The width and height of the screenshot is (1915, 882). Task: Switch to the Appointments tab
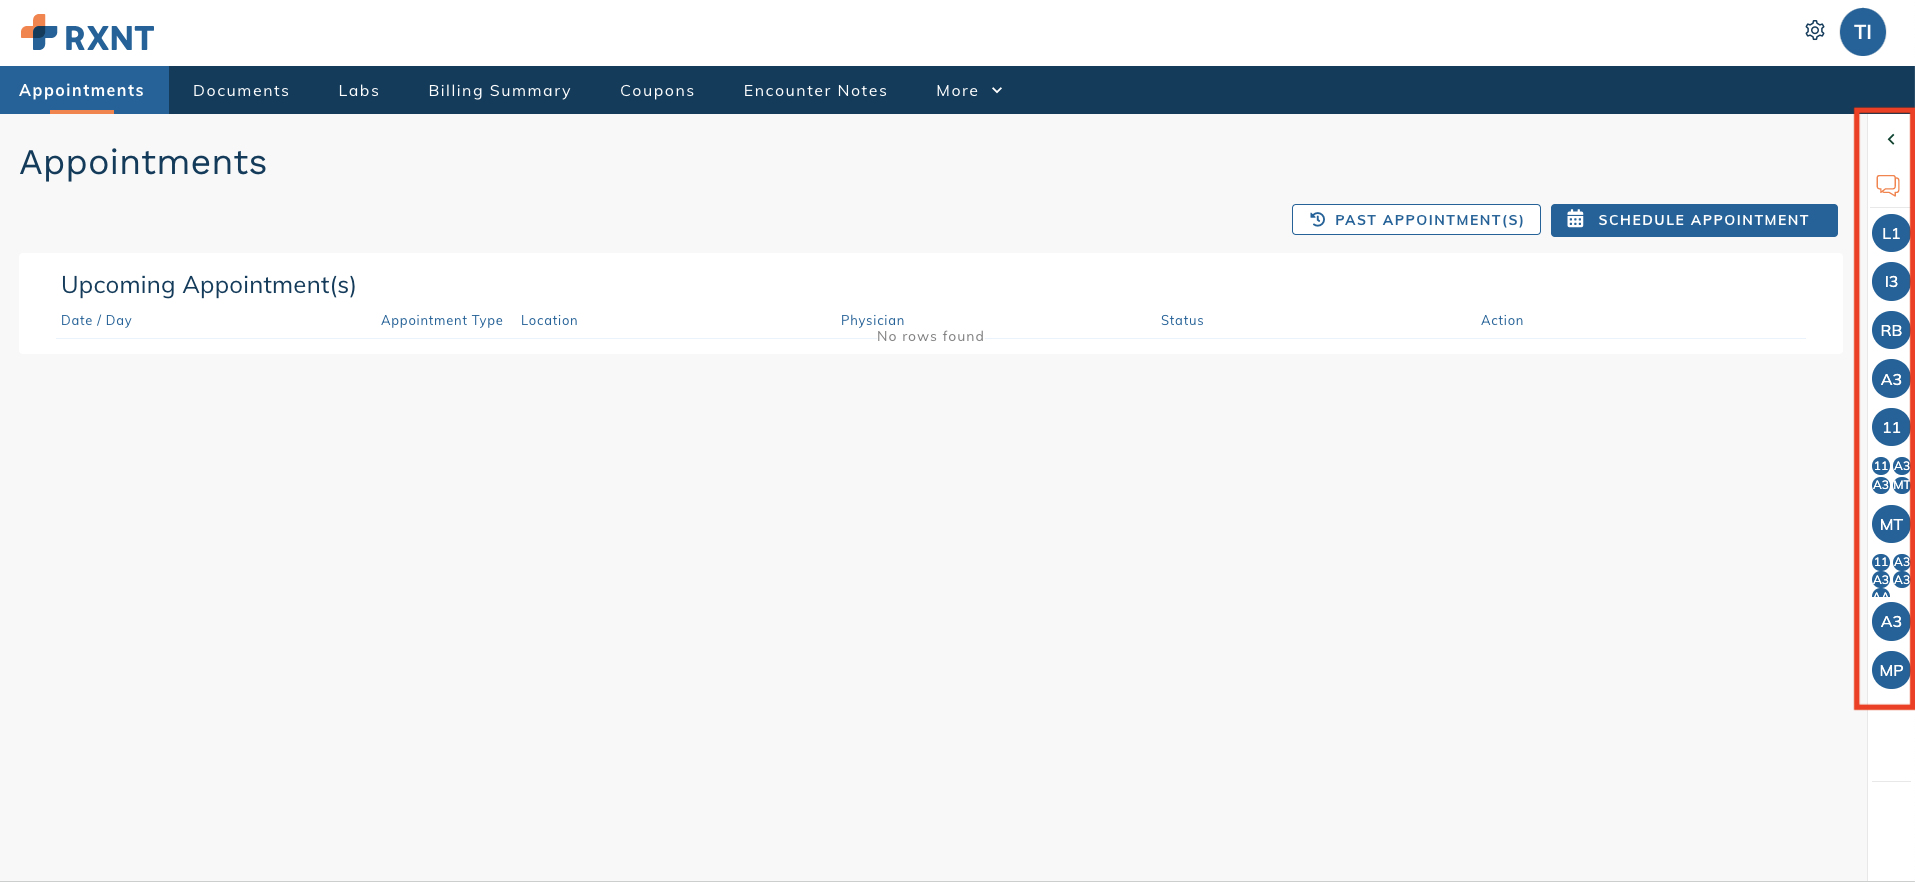point(82,90)
